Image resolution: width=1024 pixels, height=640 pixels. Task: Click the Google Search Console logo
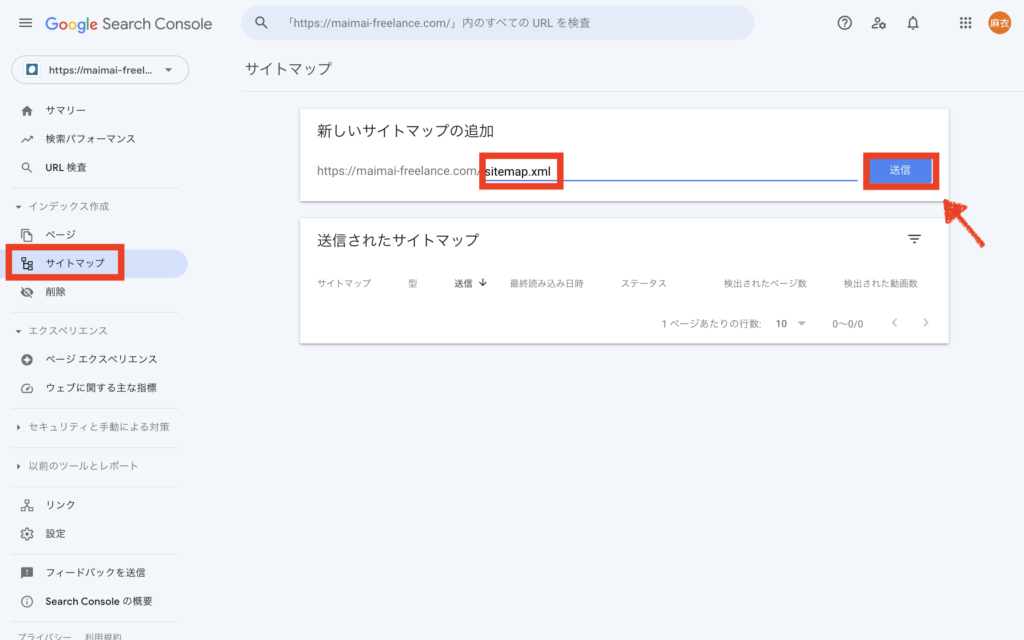coord(129,24)
